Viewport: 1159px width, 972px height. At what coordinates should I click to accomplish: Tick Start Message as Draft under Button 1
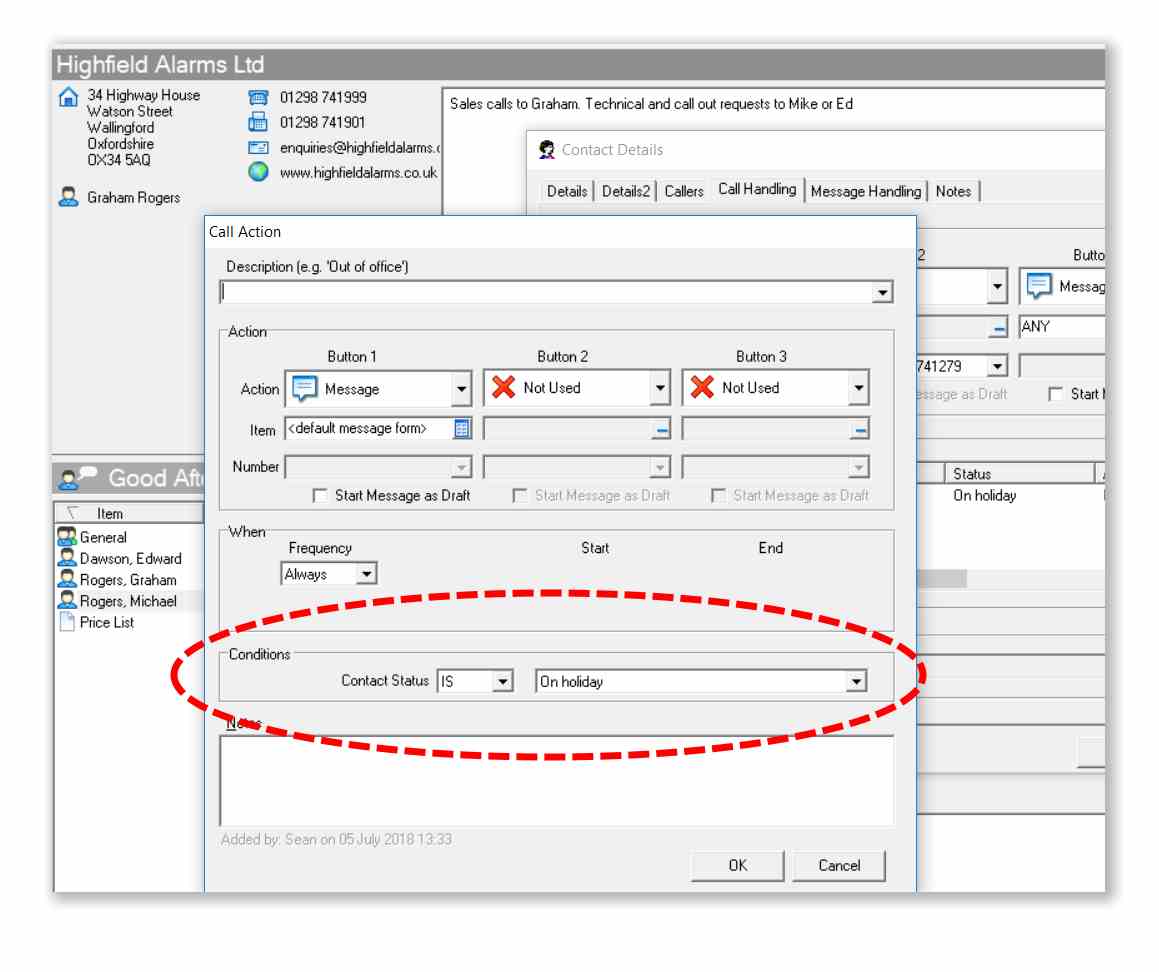[x=320, y=496]
